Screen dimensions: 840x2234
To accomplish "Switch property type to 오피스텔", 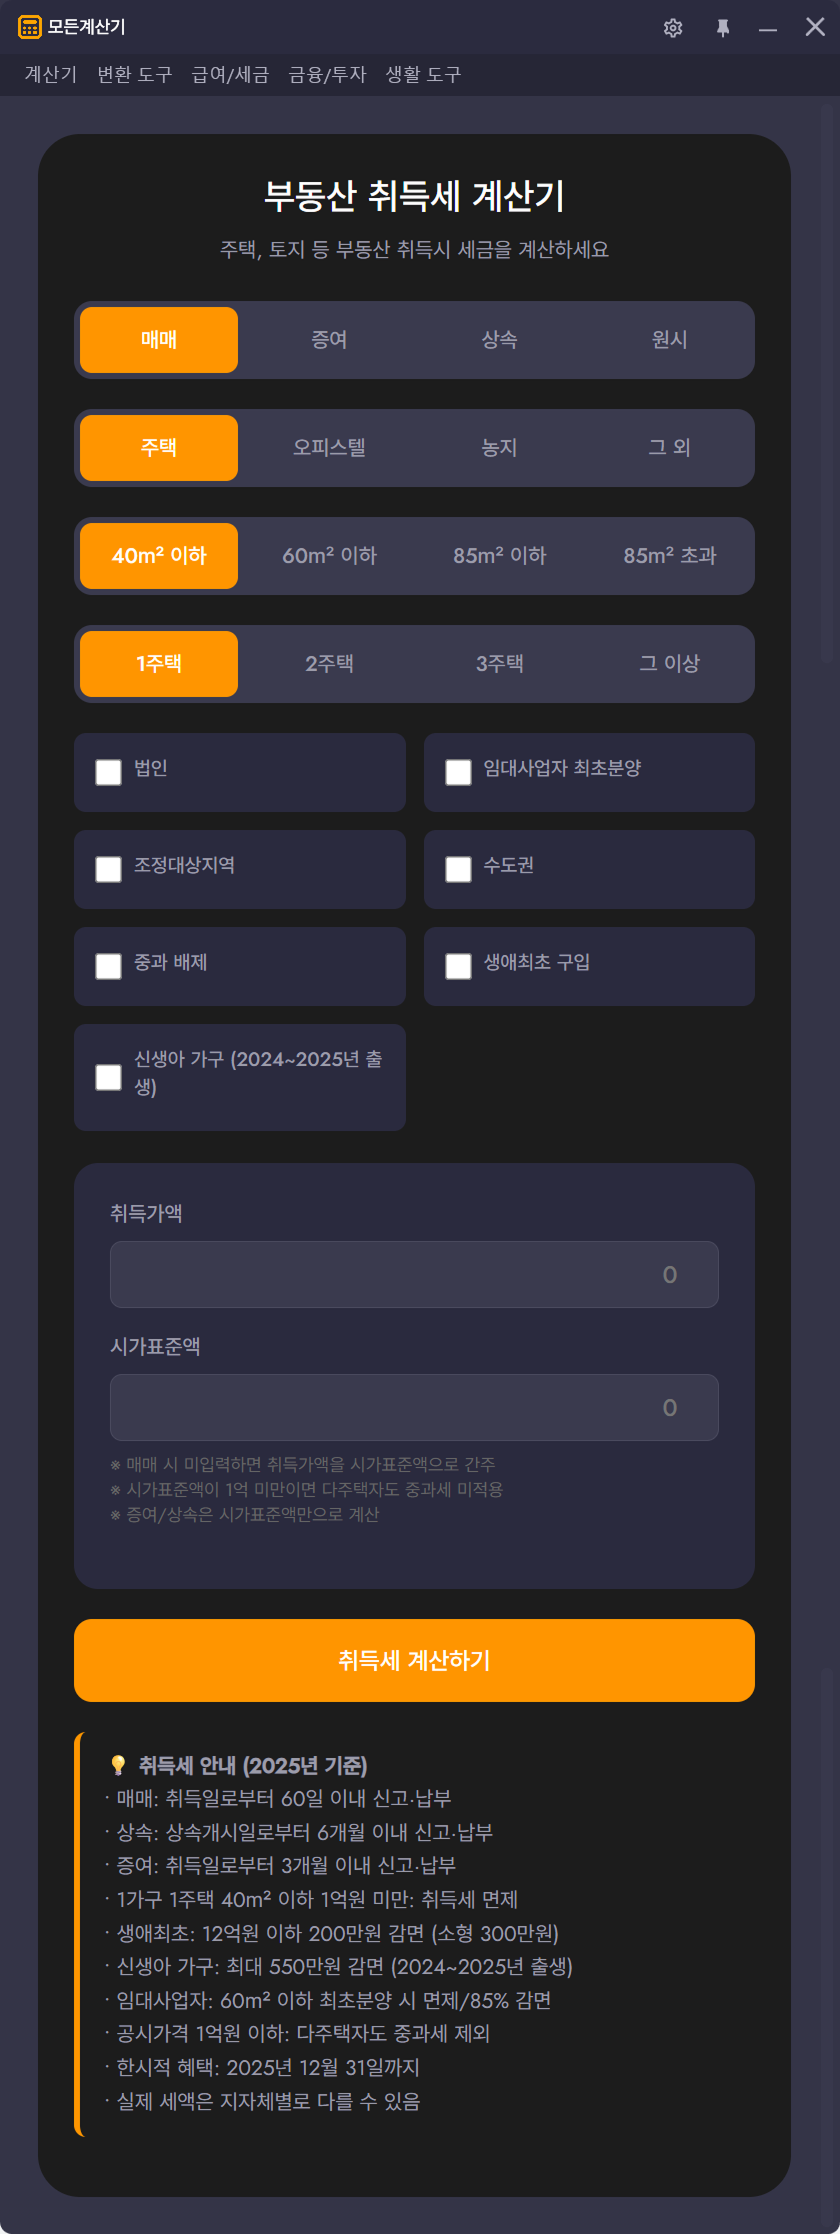I will click(329, 448).
